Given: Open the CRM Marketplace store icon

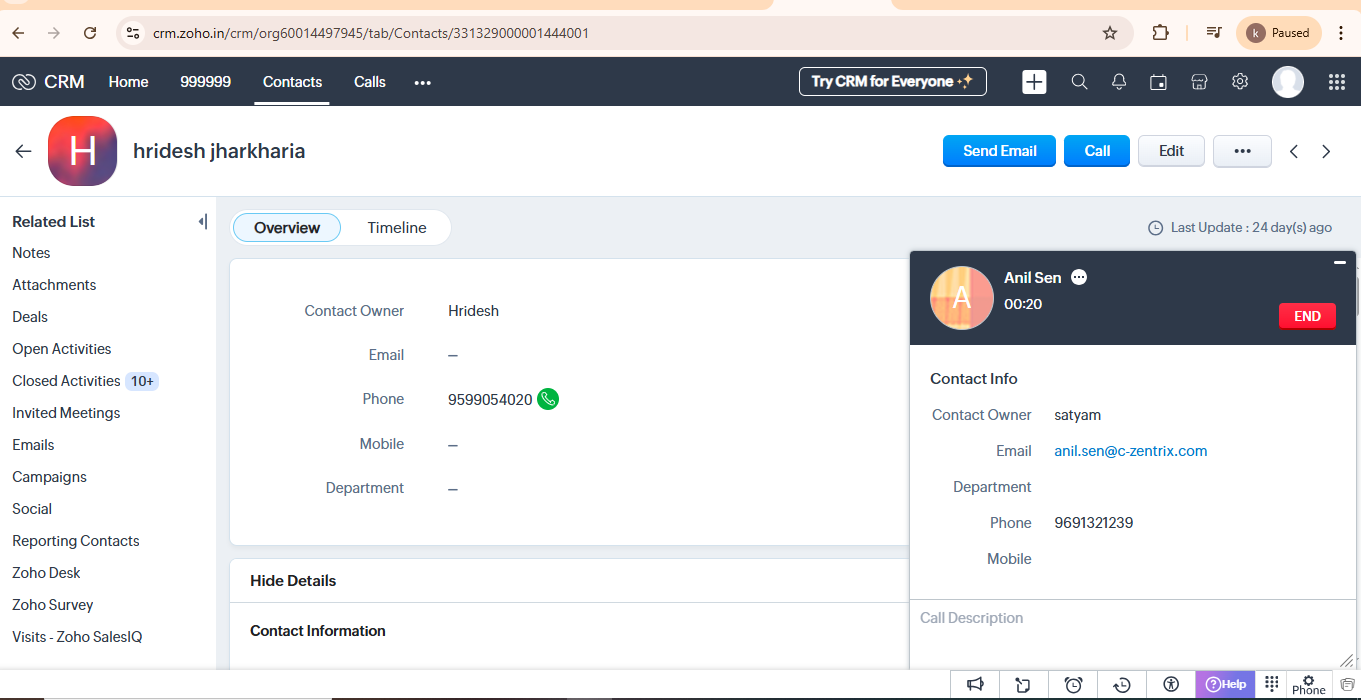Looking at the screenshot, I should [x=1199, y=82].
